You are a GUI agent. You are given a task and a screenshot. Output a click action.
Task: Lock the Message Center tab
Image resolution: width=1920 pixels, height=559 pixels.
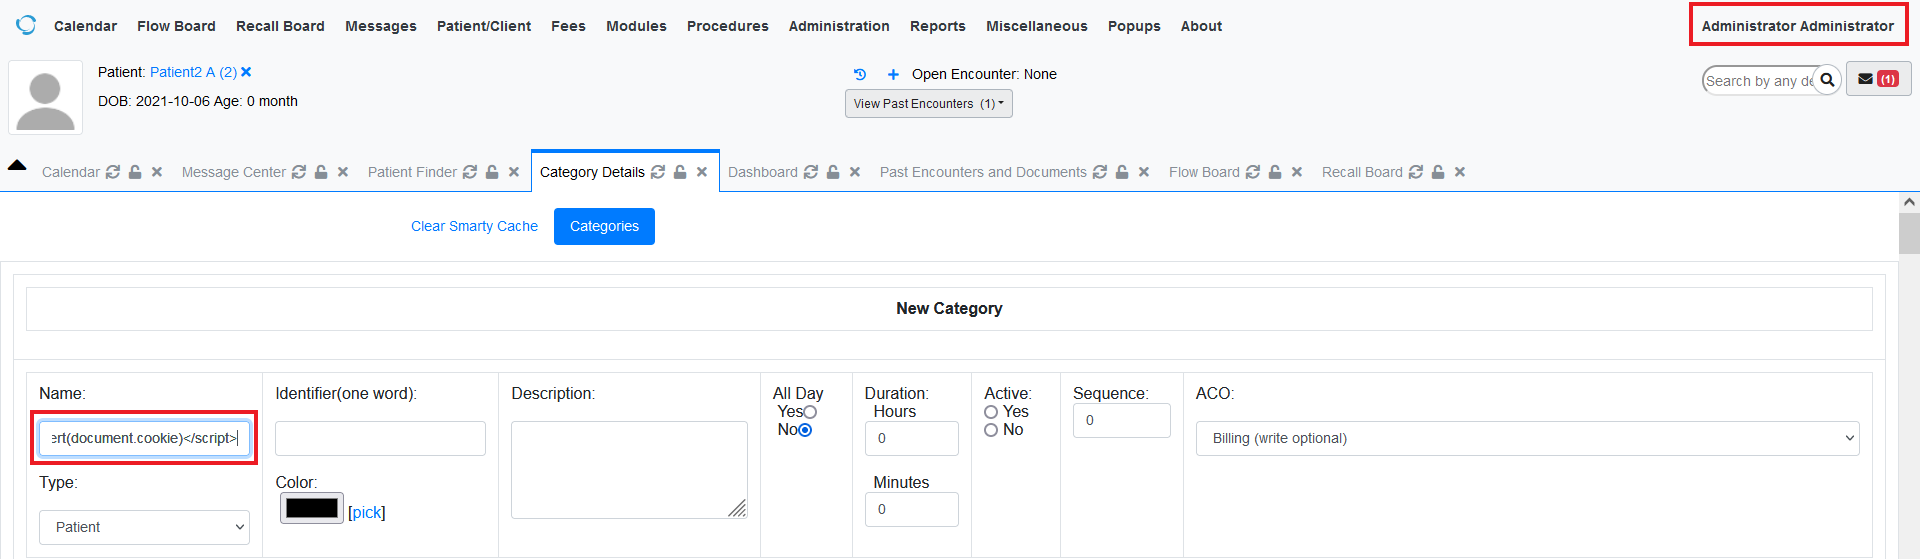[x=321, y=172]
